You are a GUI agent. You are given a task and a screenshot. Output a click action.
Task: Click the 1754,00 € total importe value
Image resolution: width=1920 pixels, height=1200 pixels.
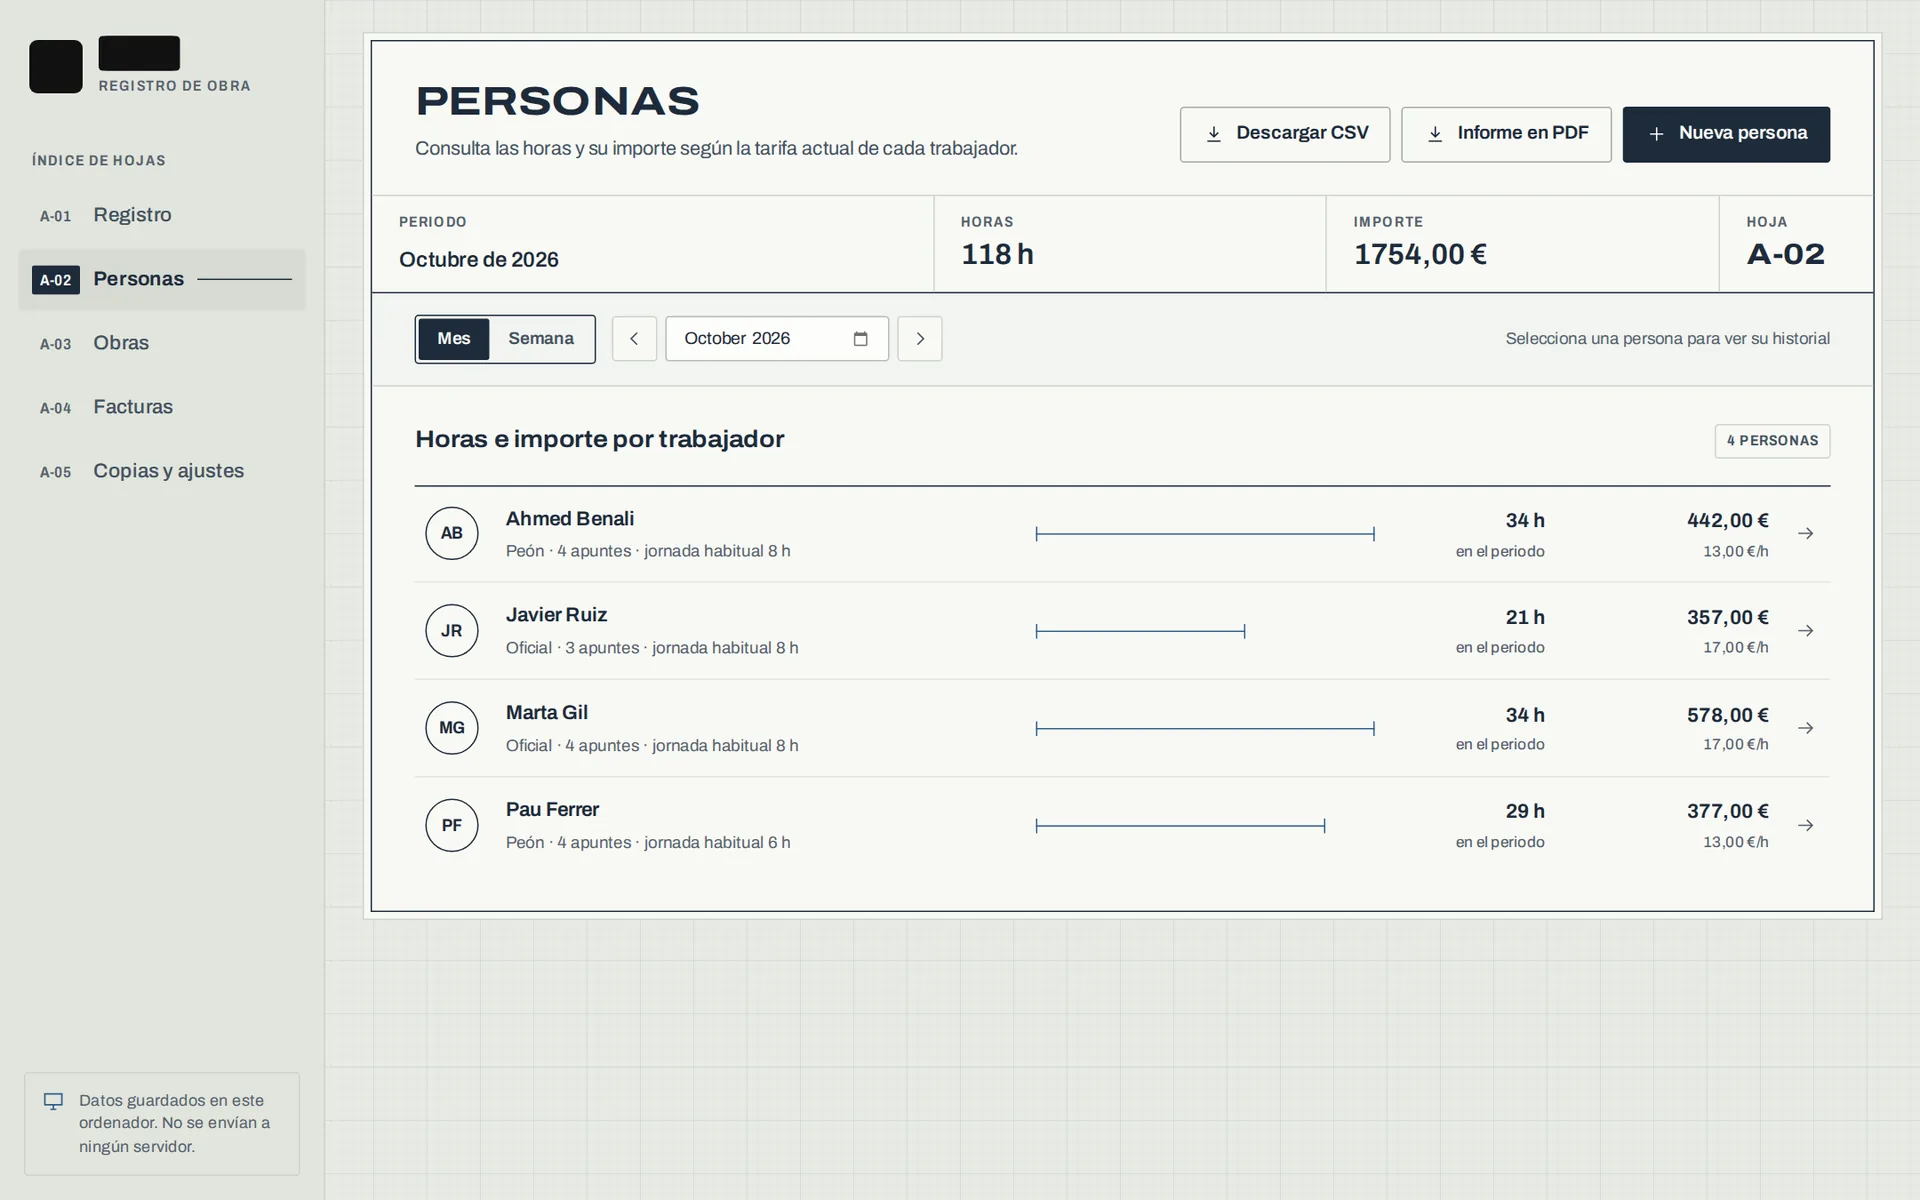click(x=1420, y=255)
